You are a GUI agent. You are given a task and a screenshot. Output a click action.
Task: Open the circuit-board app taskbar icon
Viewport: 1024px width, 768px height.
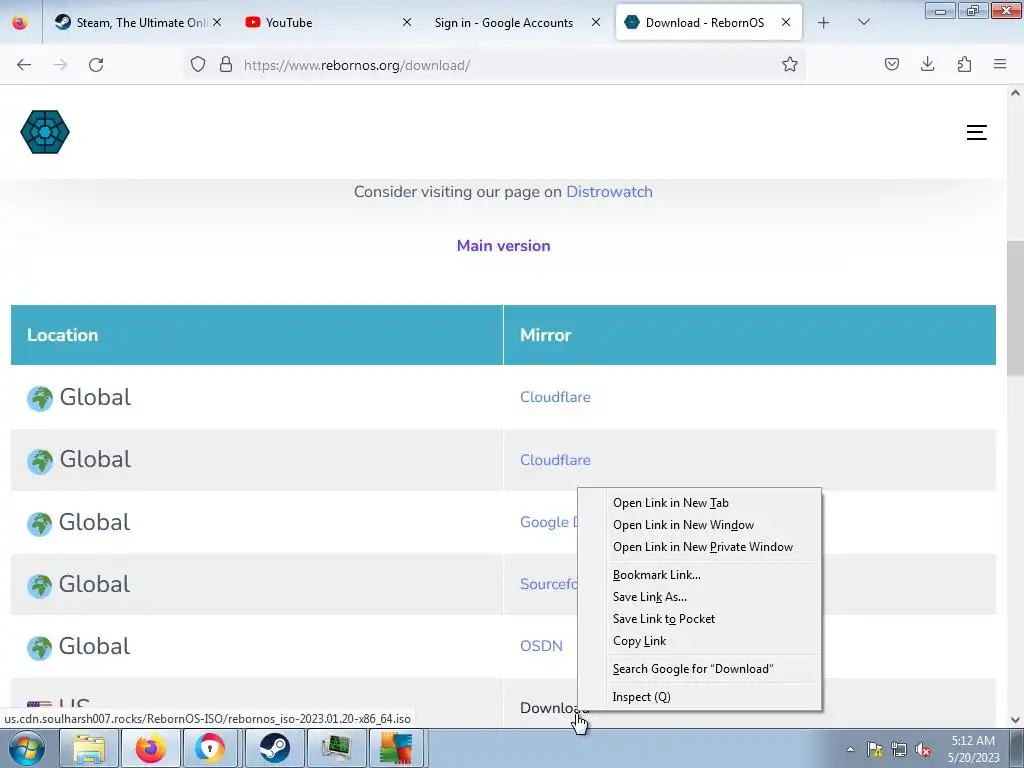(x=336, y=748)
